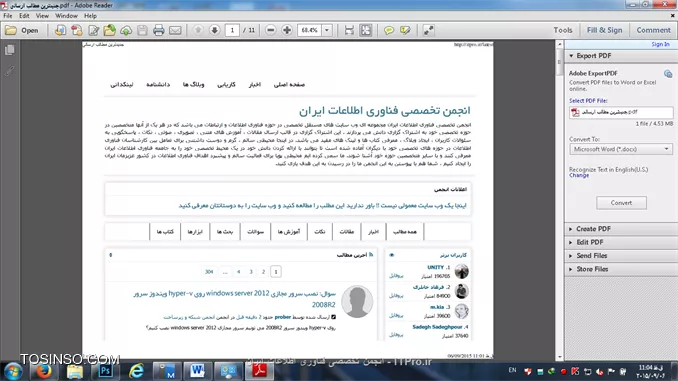Go to next page arrow

[x=214, y=30]
